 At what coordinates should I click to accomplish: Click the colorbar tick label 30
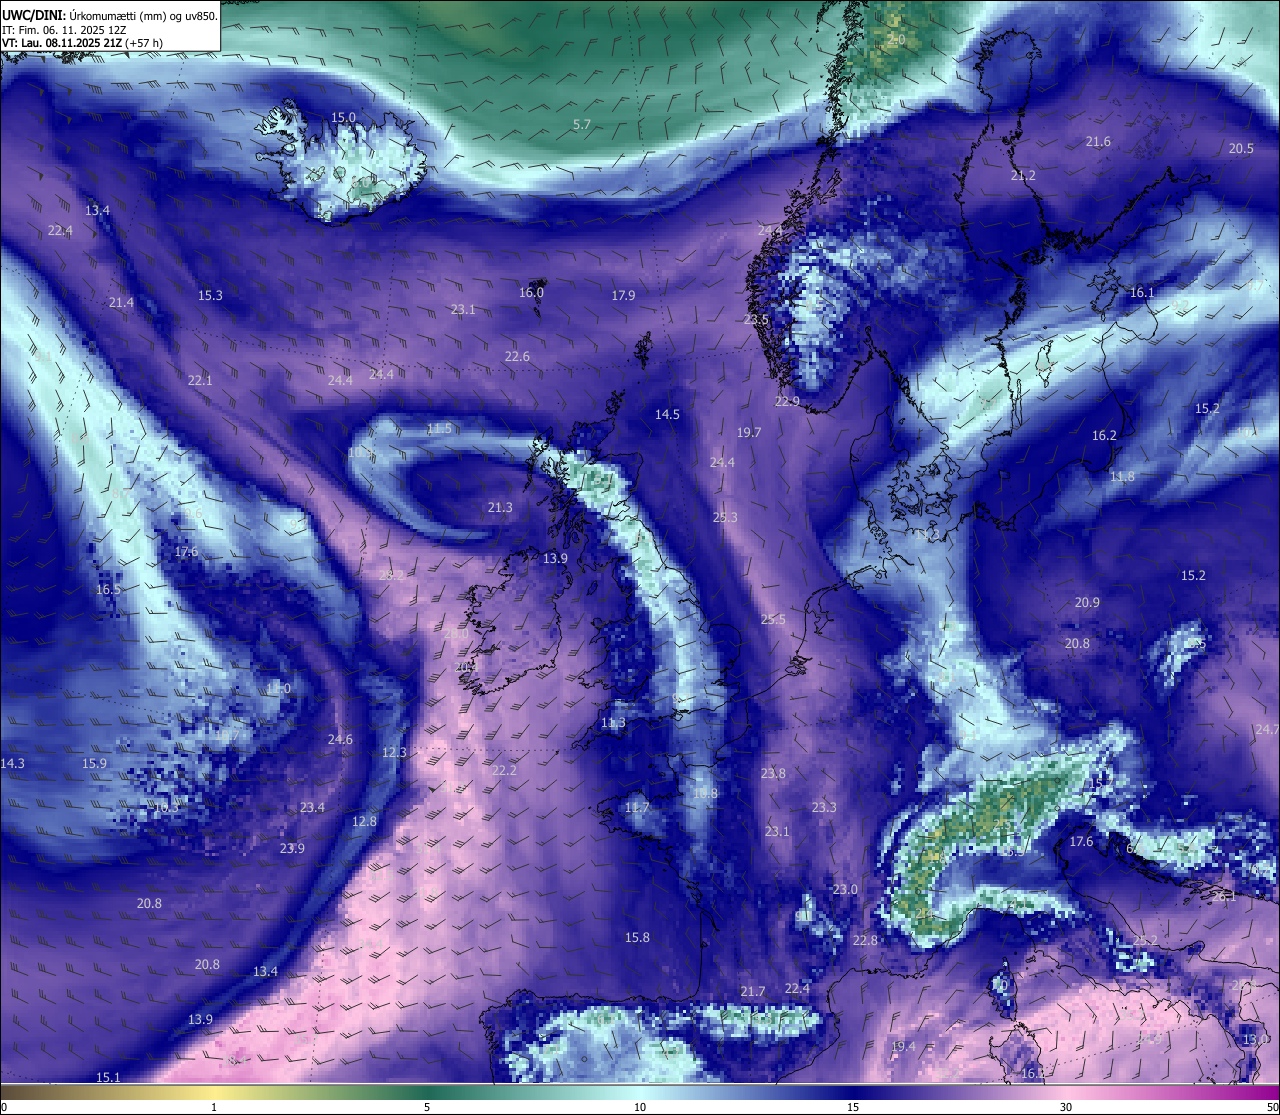point(1066,1107)
